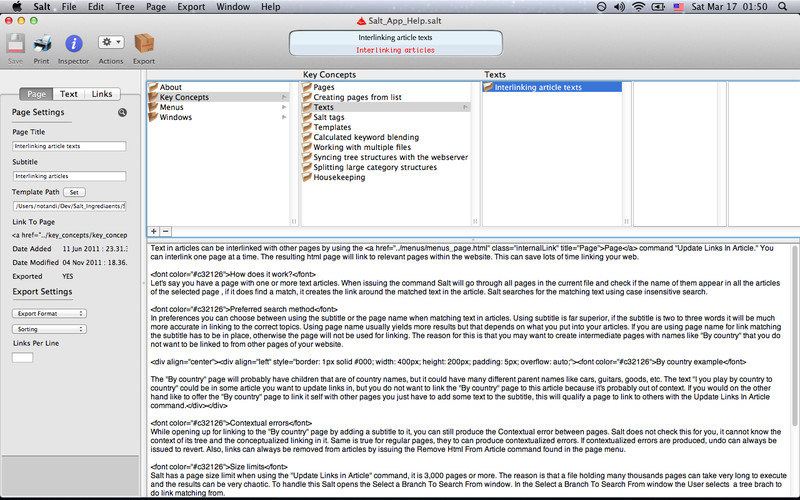Expand the Texts row arrow
800x500 pixels.
465,107
